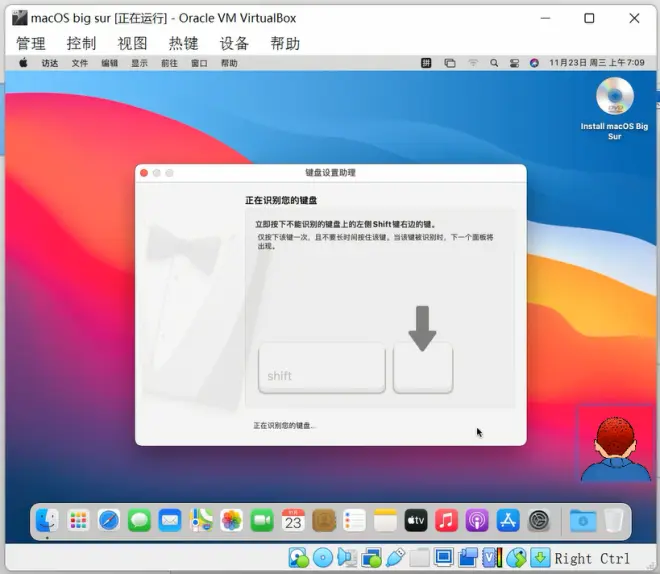Open the 热键 menu in VirtualBox
The height and width of the screenshot is (574, 660).
(183, 43)
